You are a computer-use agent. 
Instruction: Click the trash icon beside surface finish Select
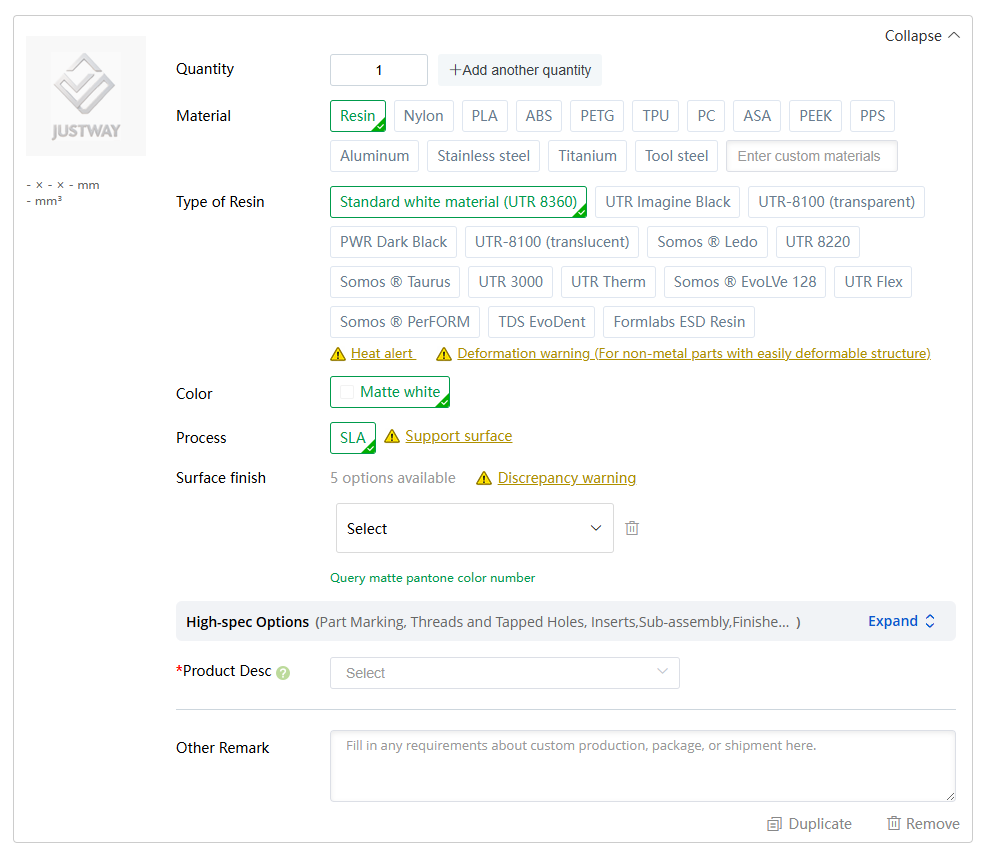[x=631, y=528]
